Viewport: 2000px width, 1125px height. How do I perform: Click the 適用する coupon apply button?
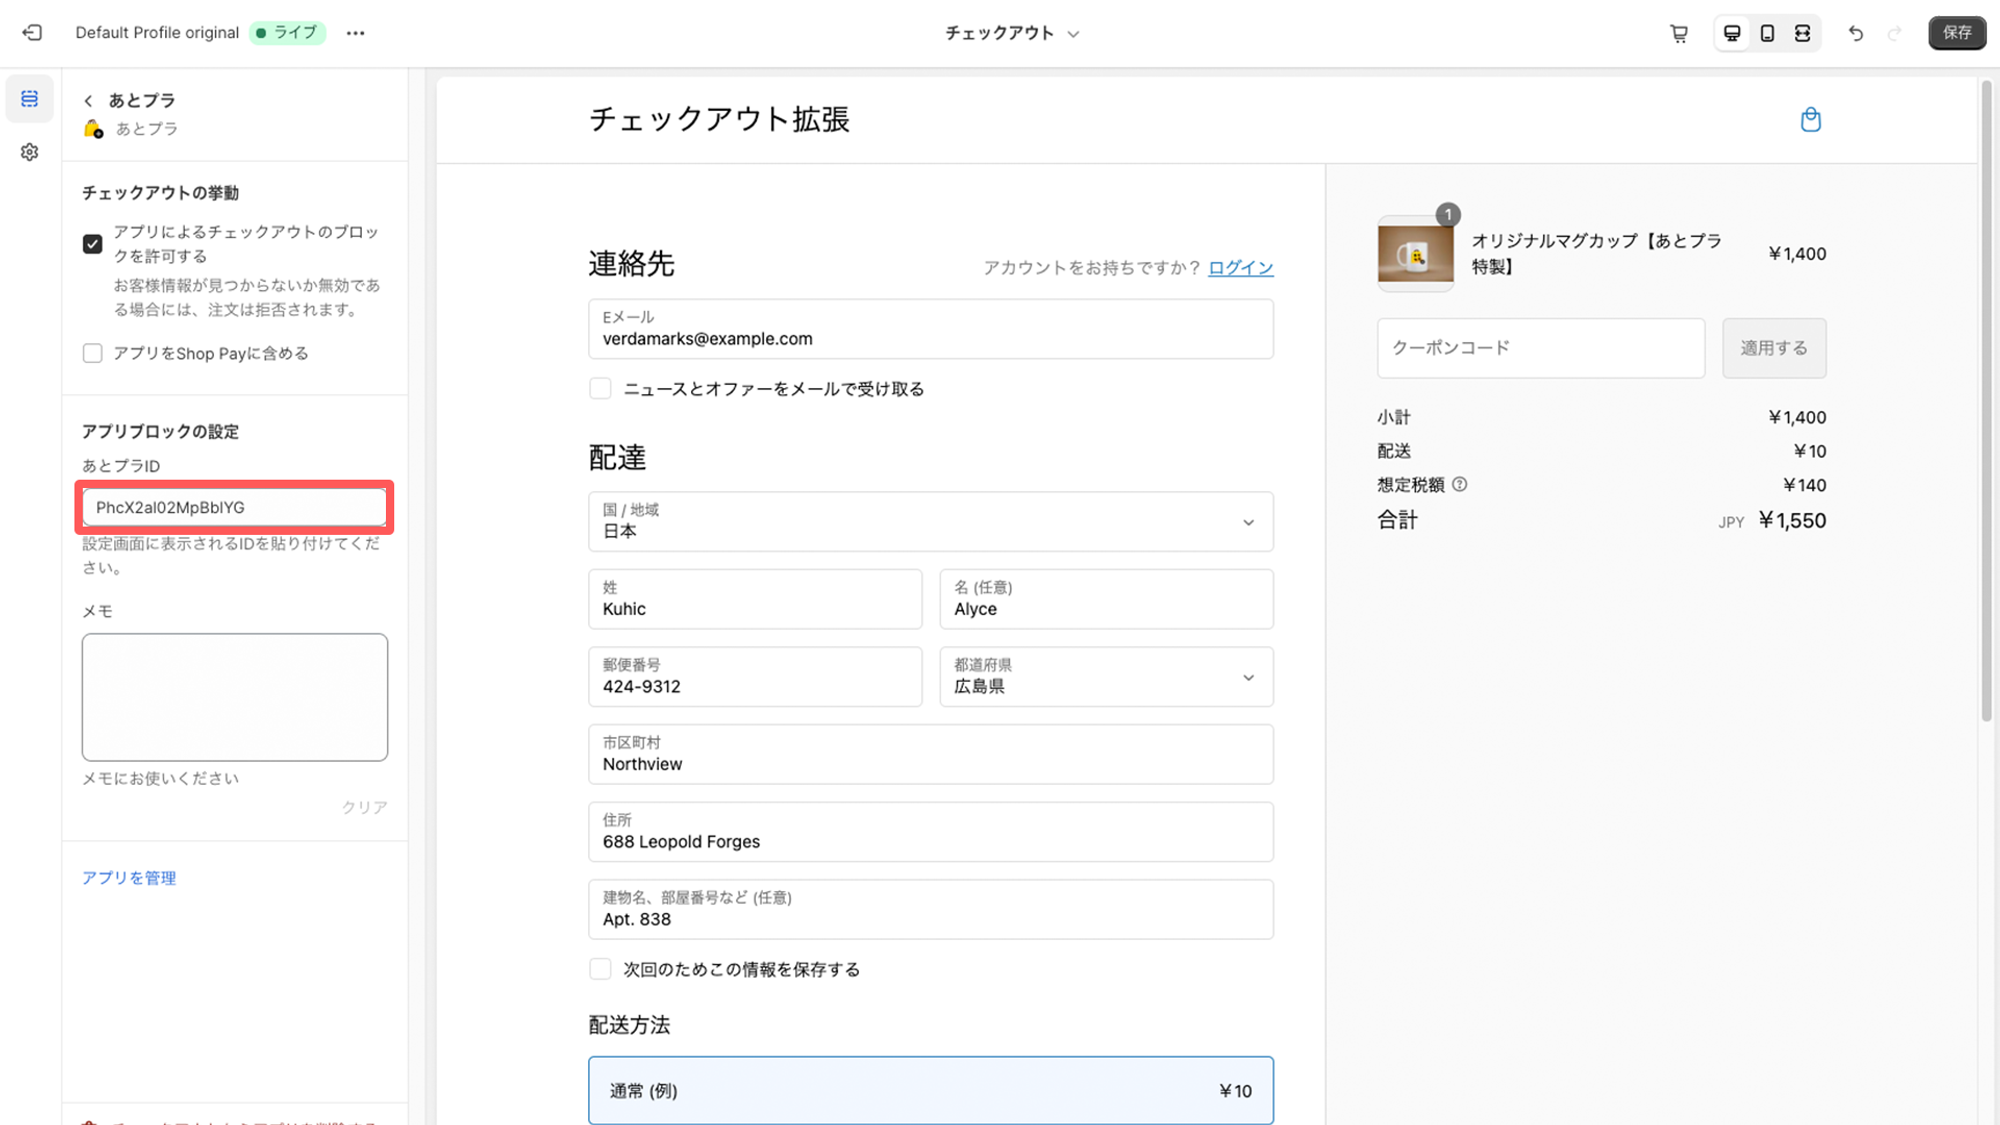(x=1774, y=348)
